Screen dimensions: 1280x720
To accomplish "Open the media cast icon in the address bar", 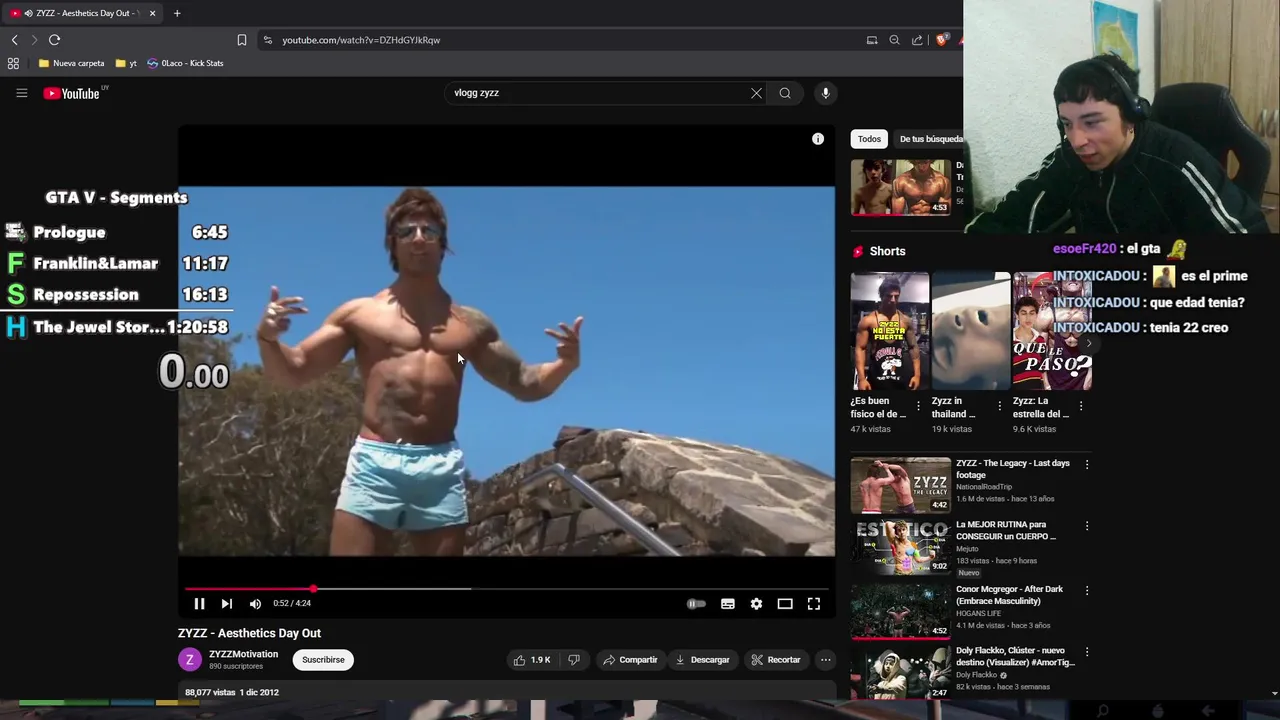I will (872, 40).
